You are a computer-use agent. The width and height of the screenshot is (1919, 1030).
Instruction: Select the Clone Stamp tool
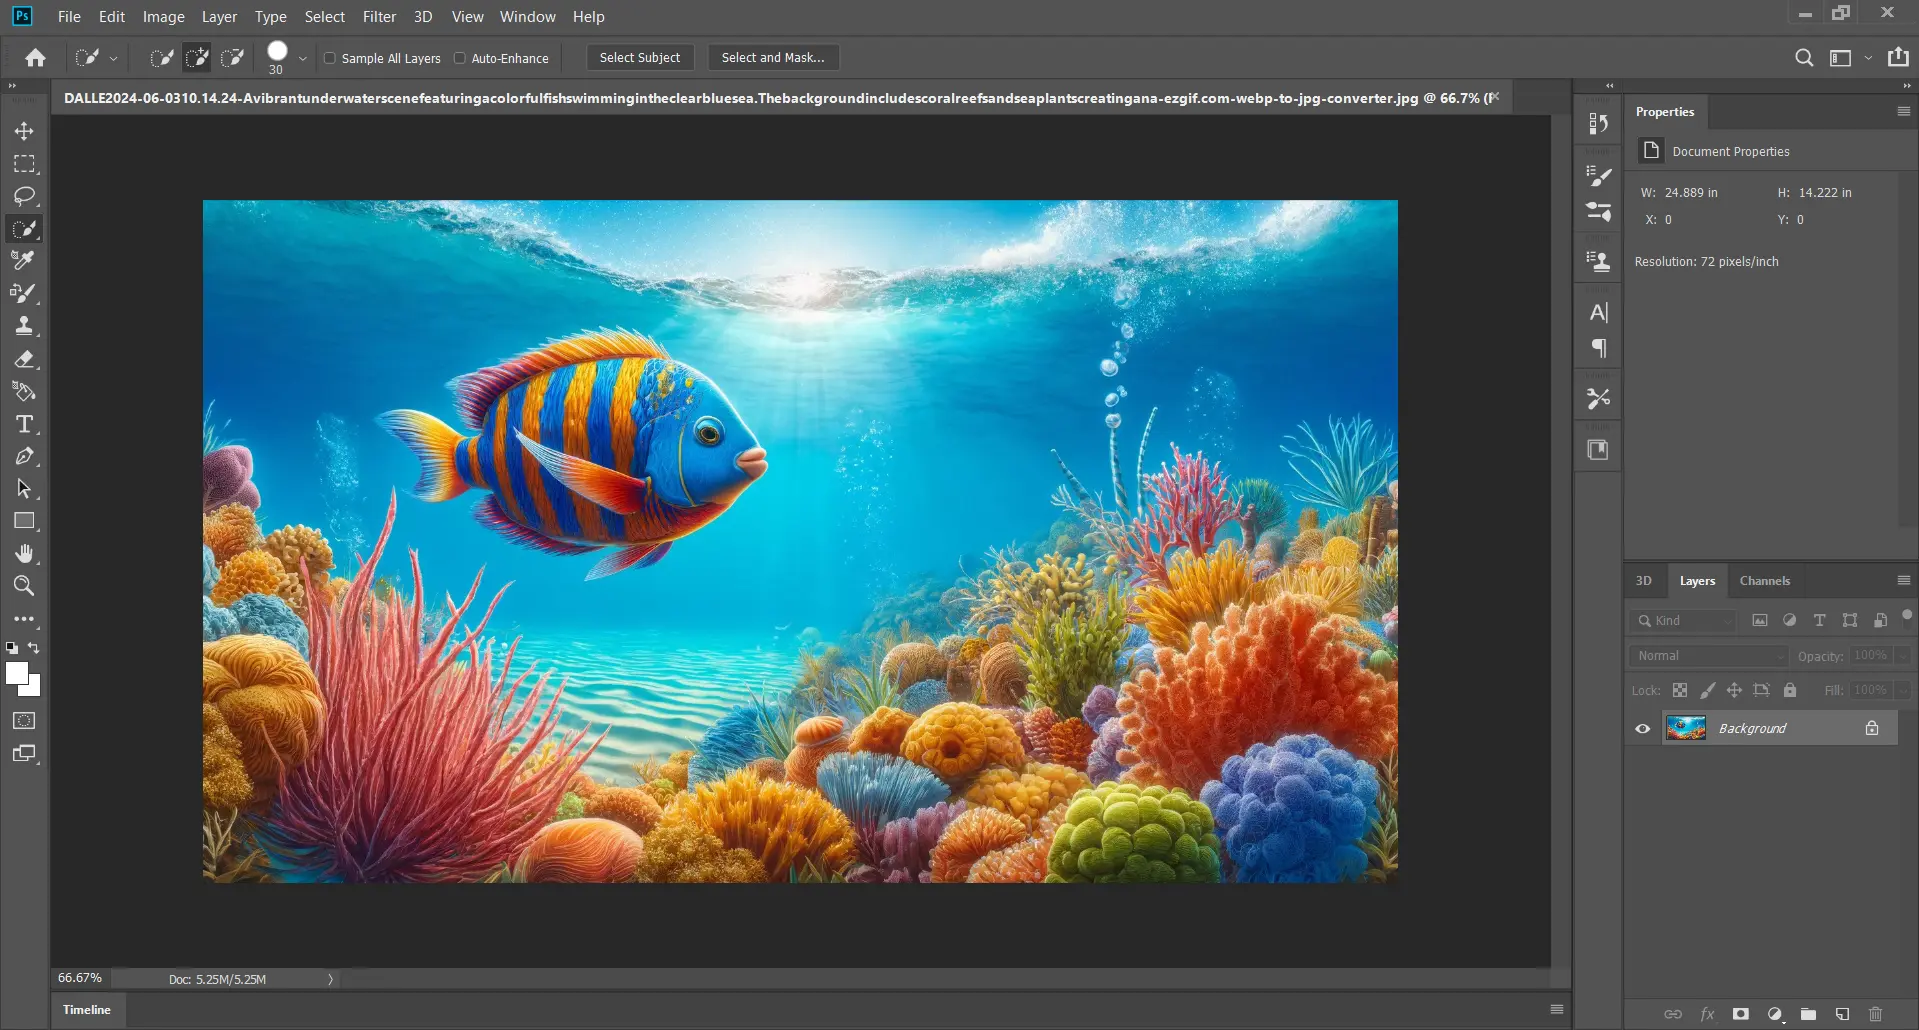coord(24,326)
